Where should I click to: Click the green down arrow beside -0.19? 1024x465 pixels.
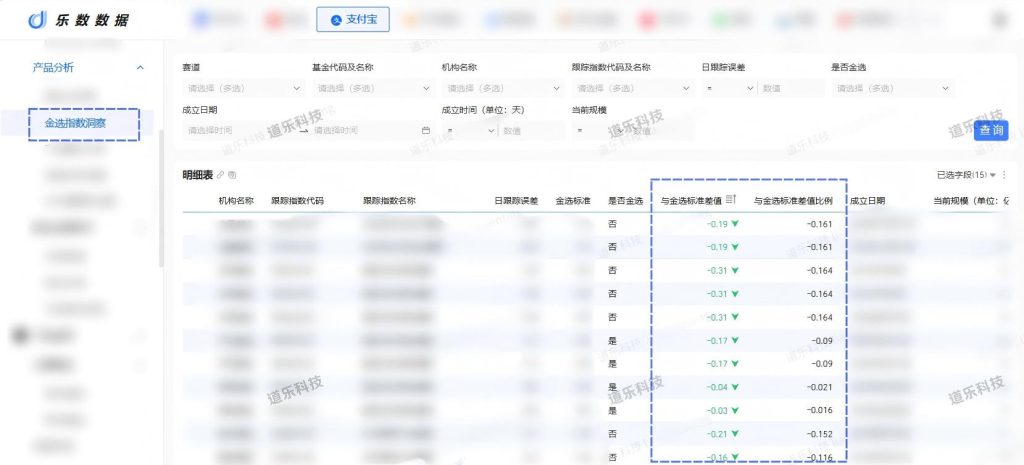736,224
